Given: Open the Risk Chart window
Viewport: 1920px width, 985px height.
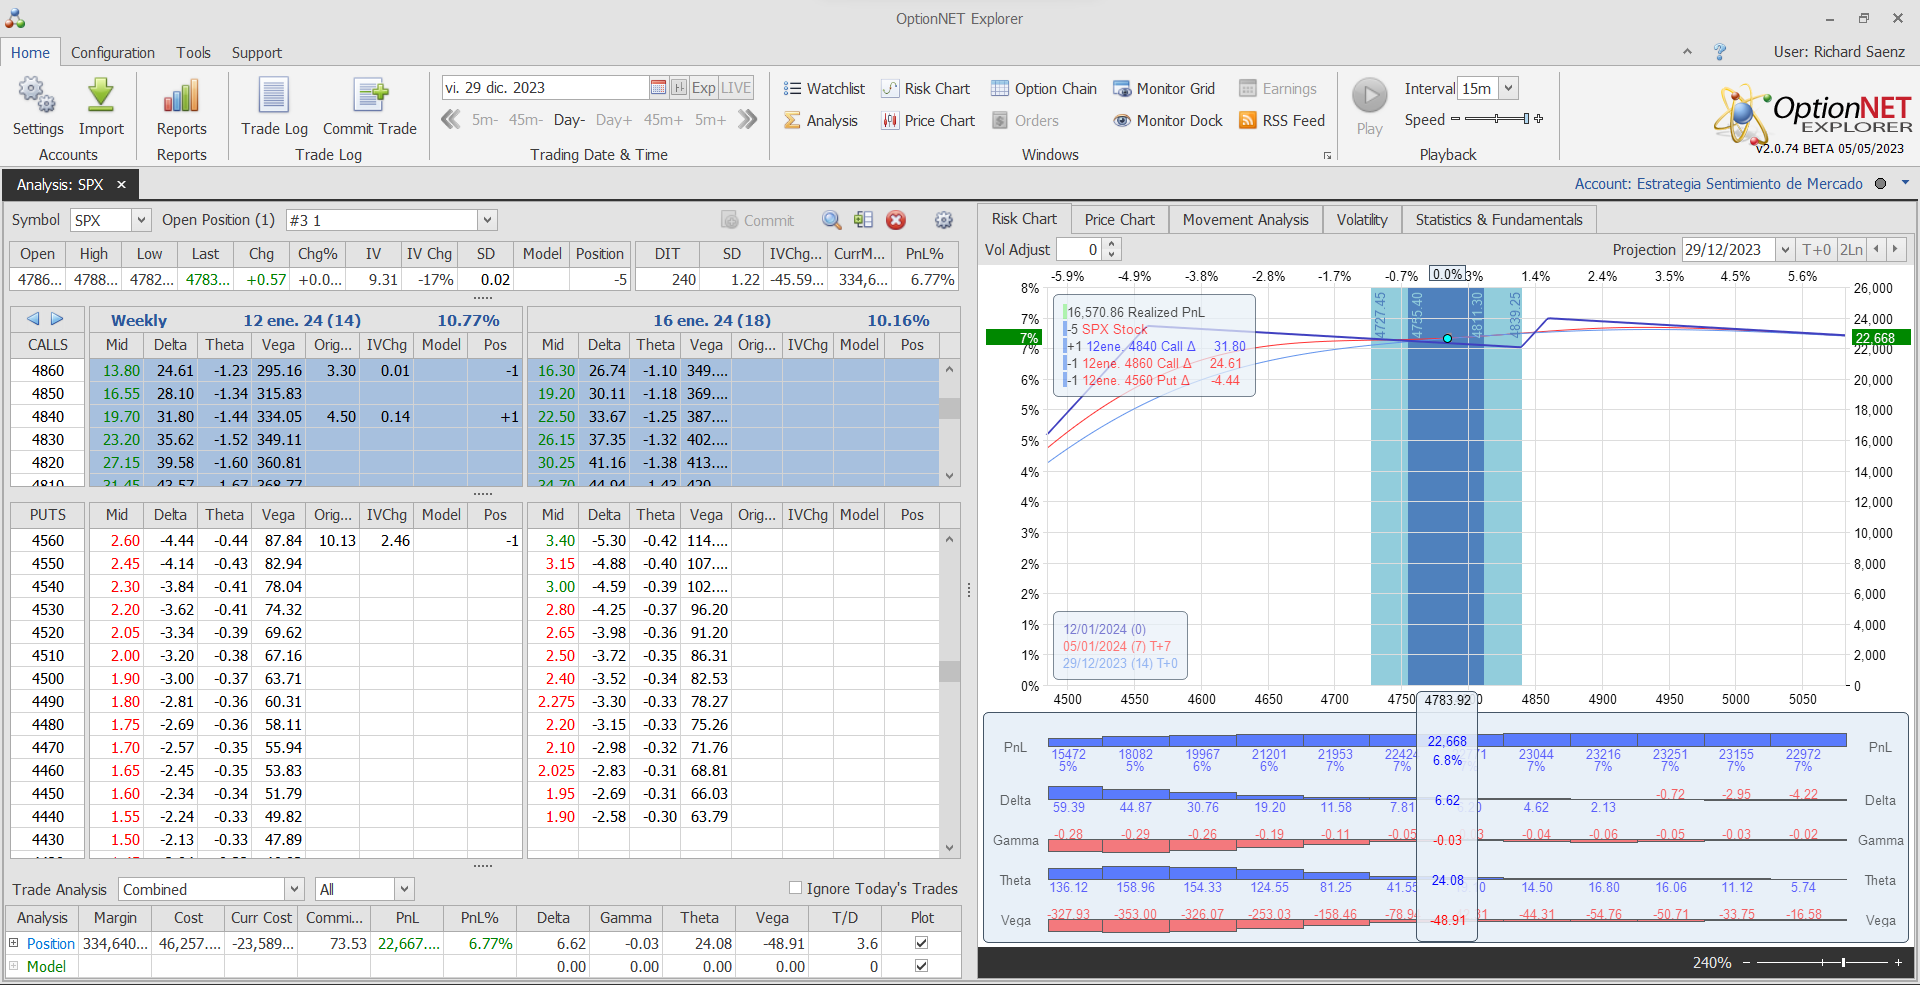Looking at the screenshot, I should 925,88.
